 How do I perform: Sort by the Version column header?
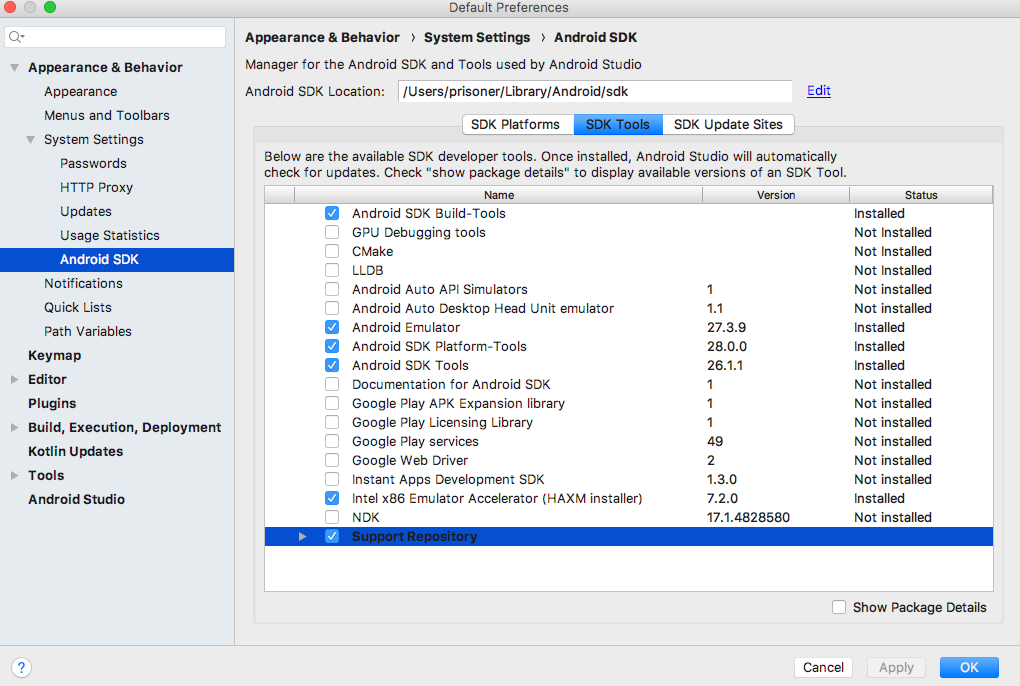[x=775, y=195]
